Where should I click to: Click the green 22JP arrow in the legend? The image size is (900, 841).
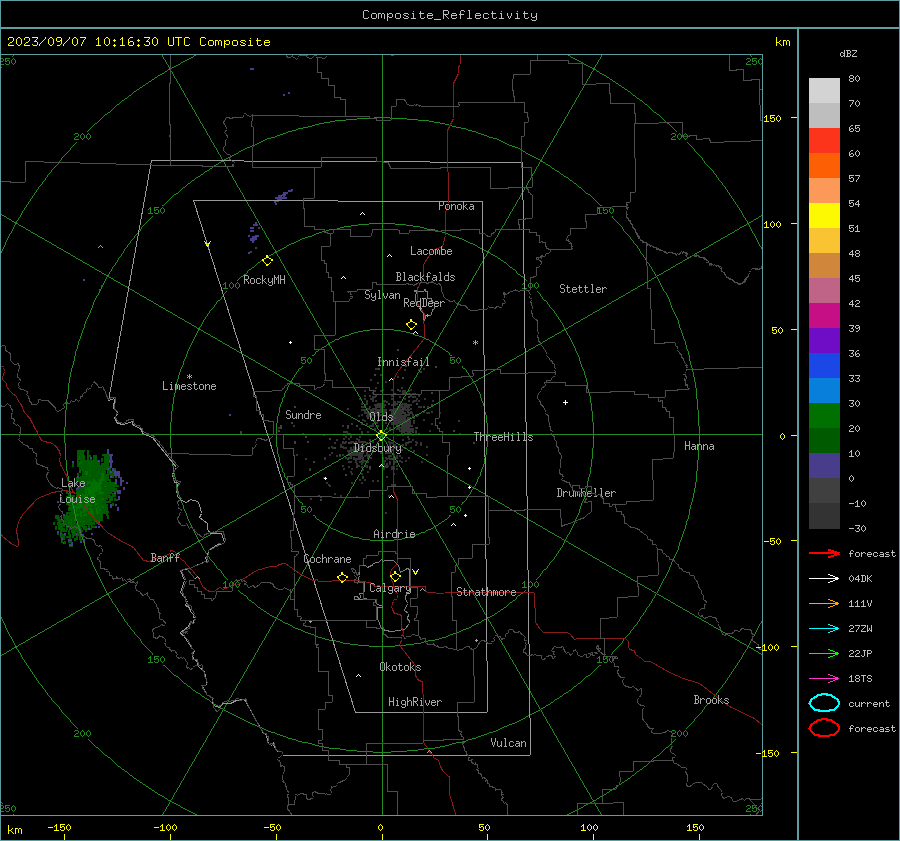824,653
